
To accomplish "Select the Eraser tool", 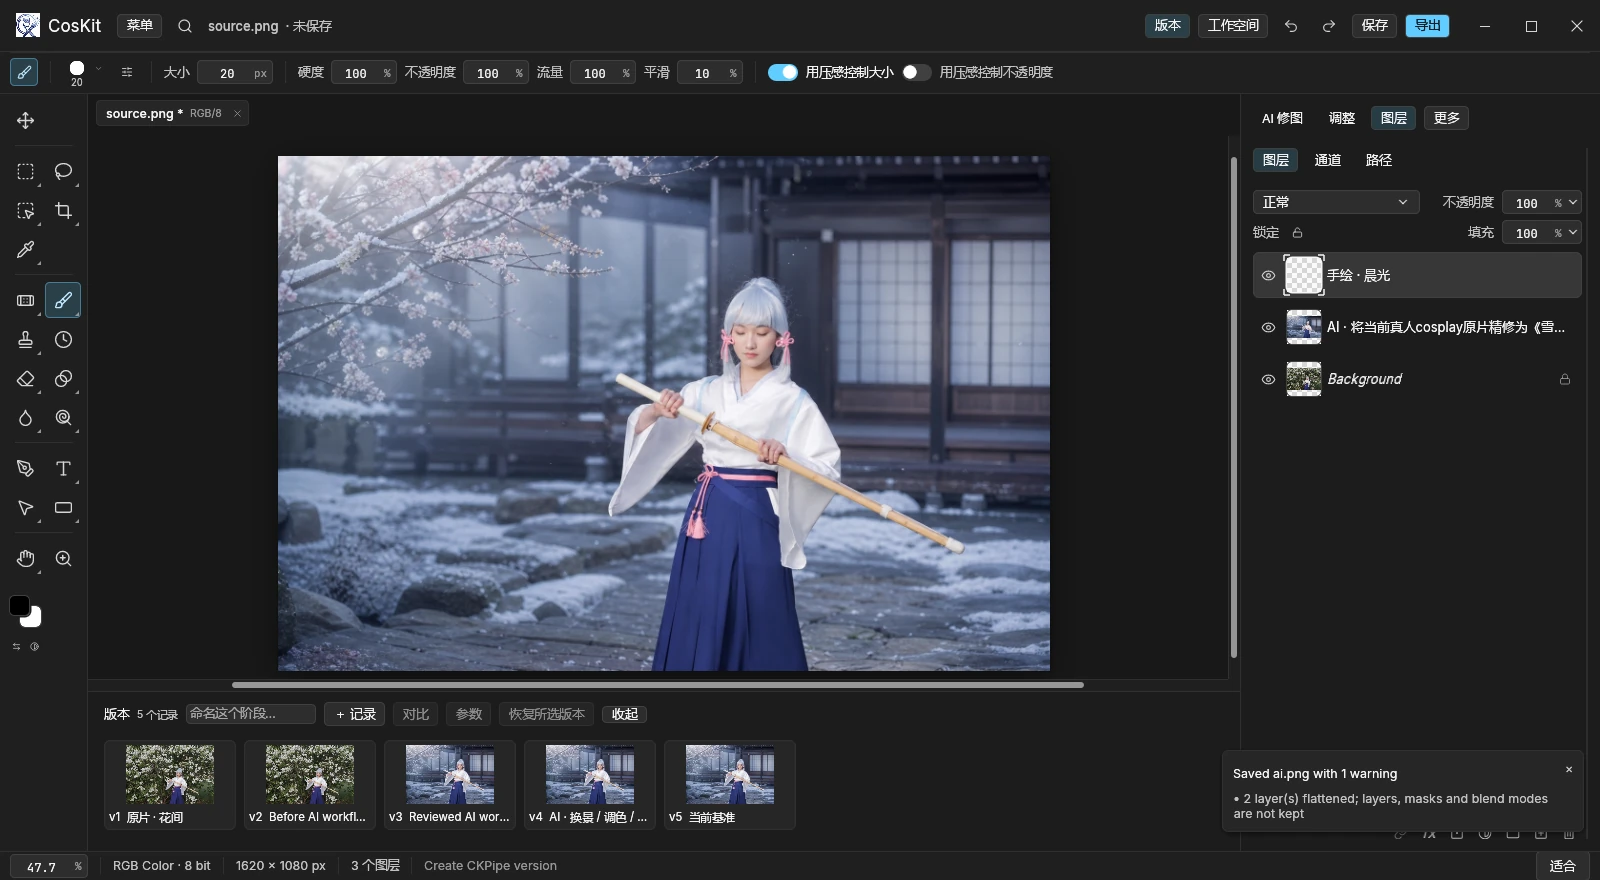I will click(26, 379).
